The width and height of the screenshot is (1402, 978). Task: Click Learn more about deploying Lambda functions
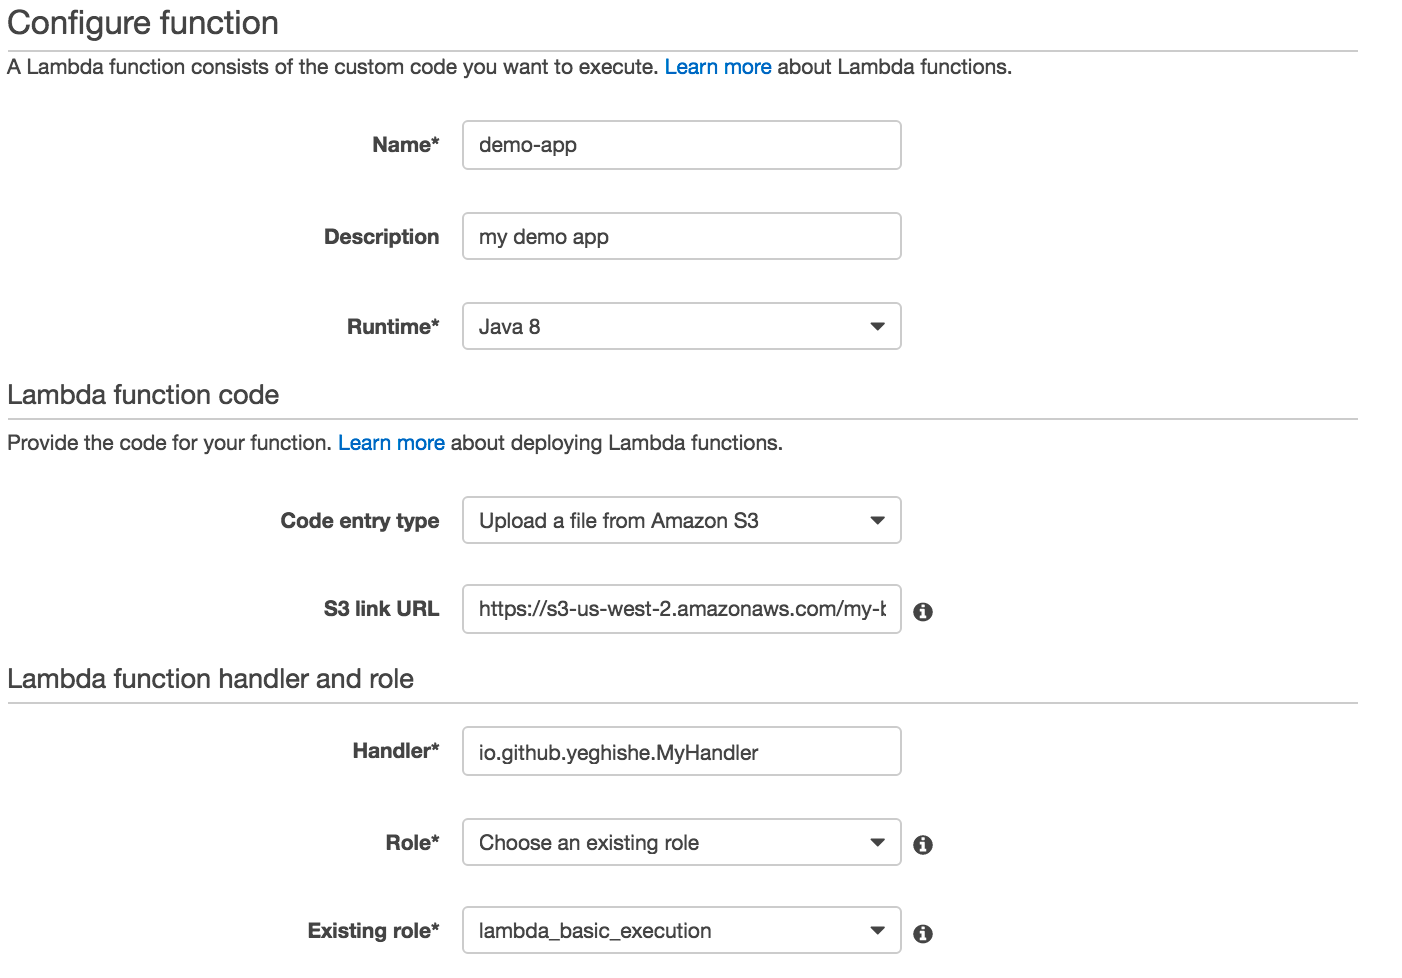[391, 442]
